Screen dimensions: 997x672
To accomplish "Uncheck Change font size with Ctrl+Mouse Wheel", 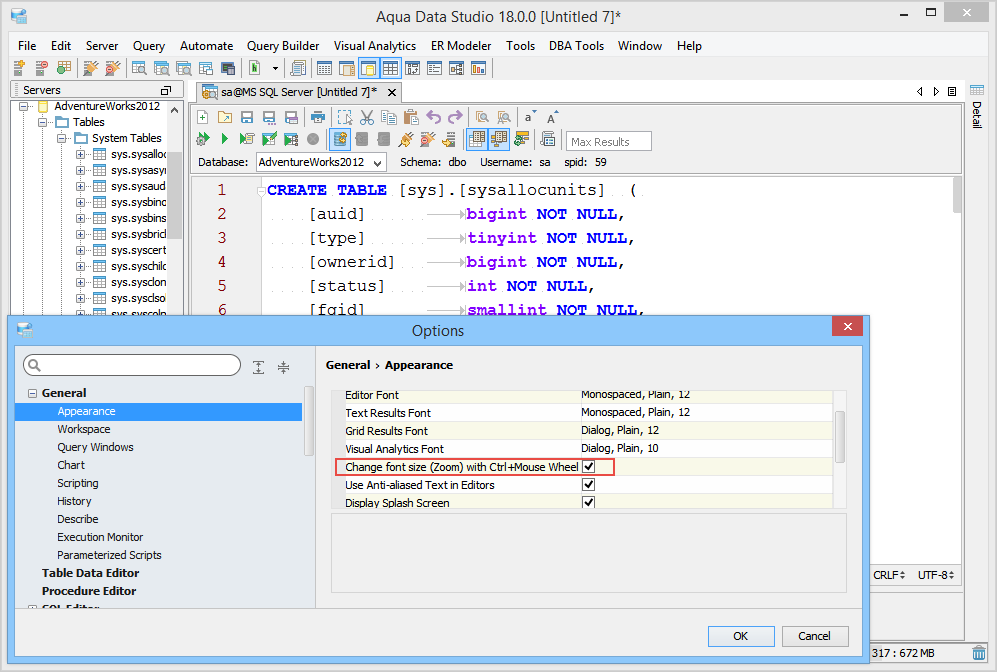I will 589,467.
